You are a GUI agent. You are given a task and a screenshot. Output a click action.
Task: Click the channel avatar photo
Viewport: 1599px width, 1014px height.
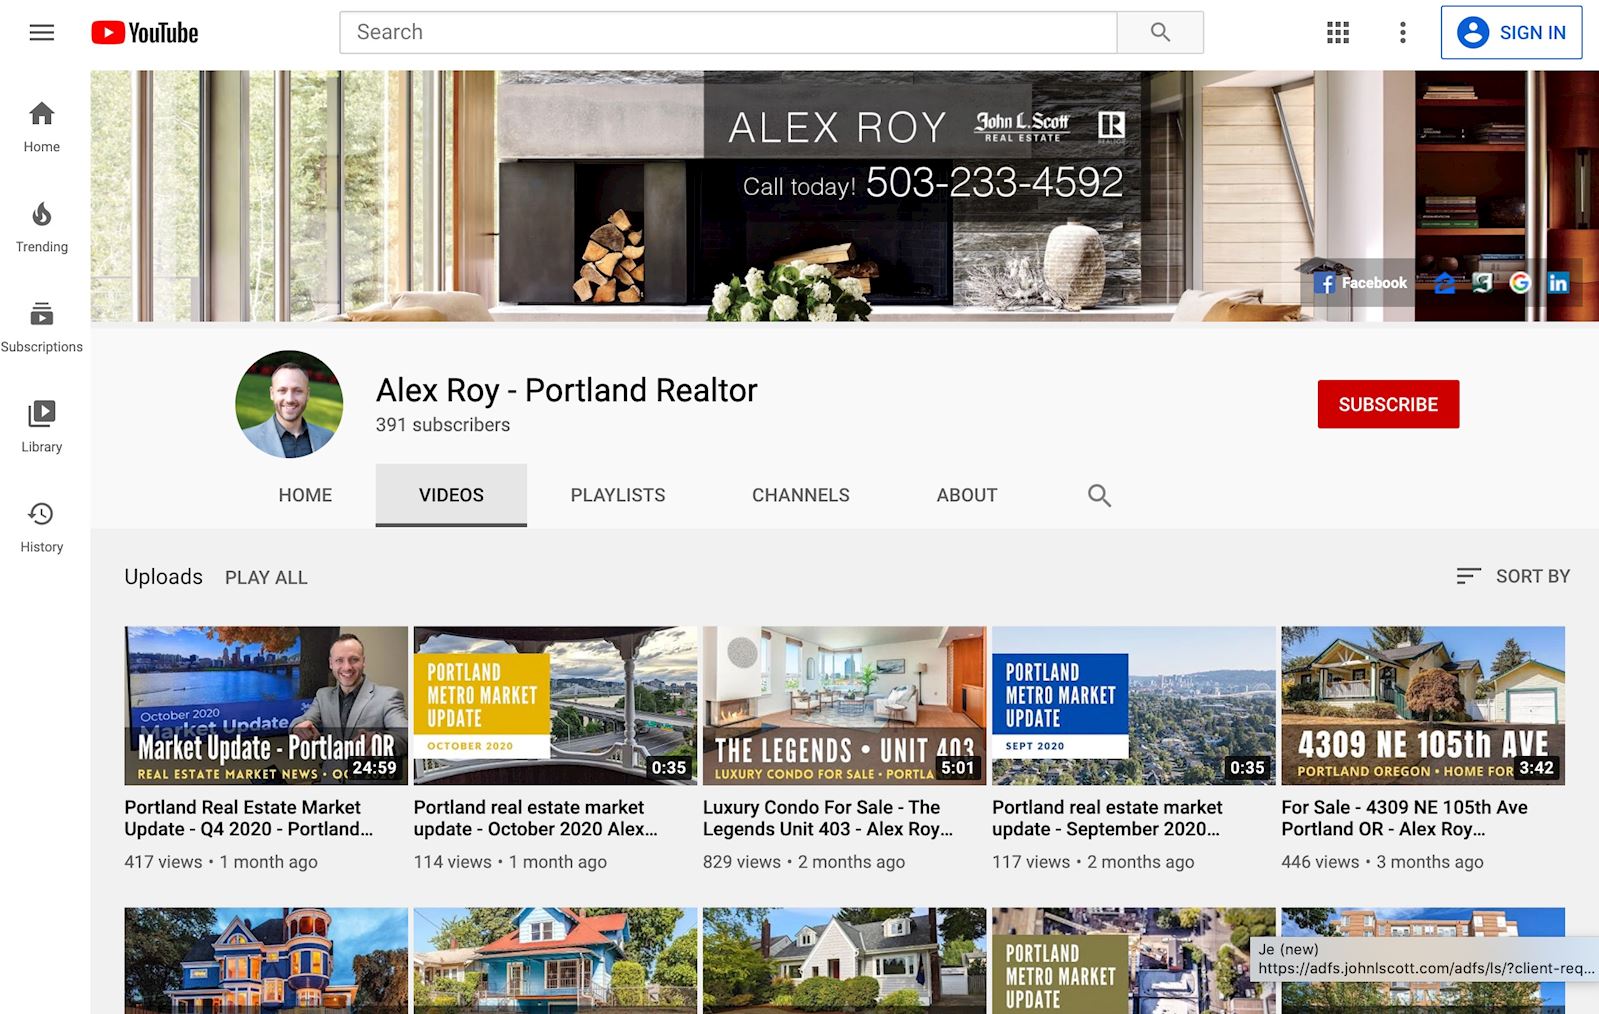pos(289,404)
